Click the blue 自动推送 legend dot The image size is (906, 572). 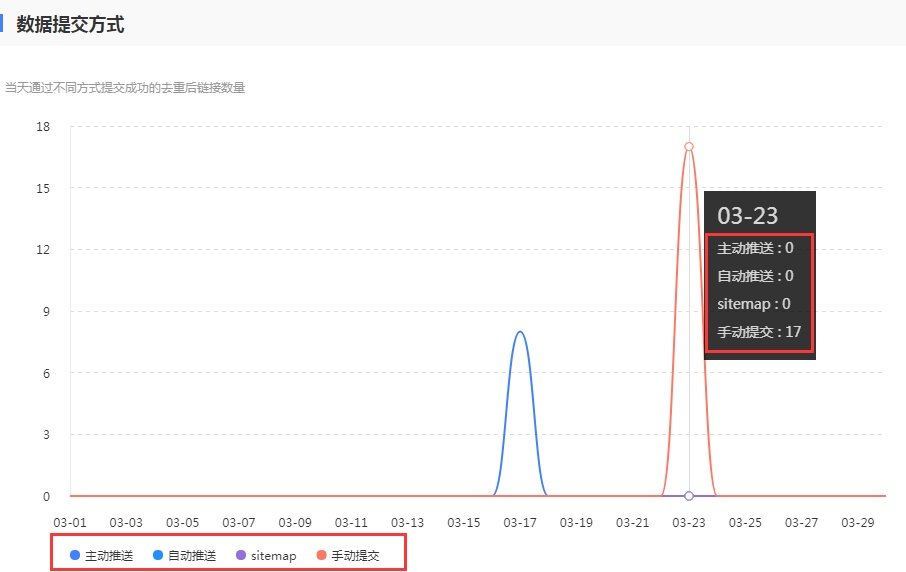158,555
